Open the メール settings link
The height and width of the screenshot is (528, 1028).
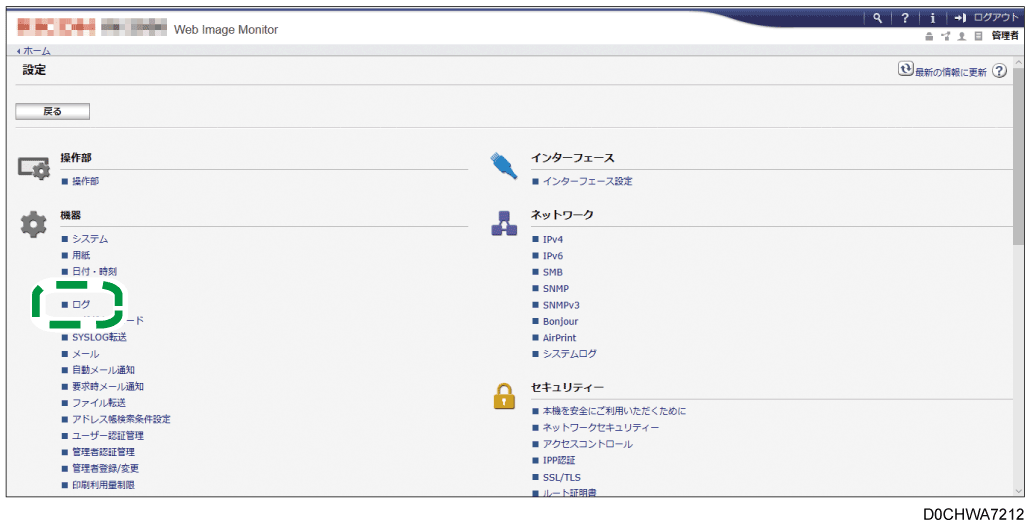click(85, 354)
